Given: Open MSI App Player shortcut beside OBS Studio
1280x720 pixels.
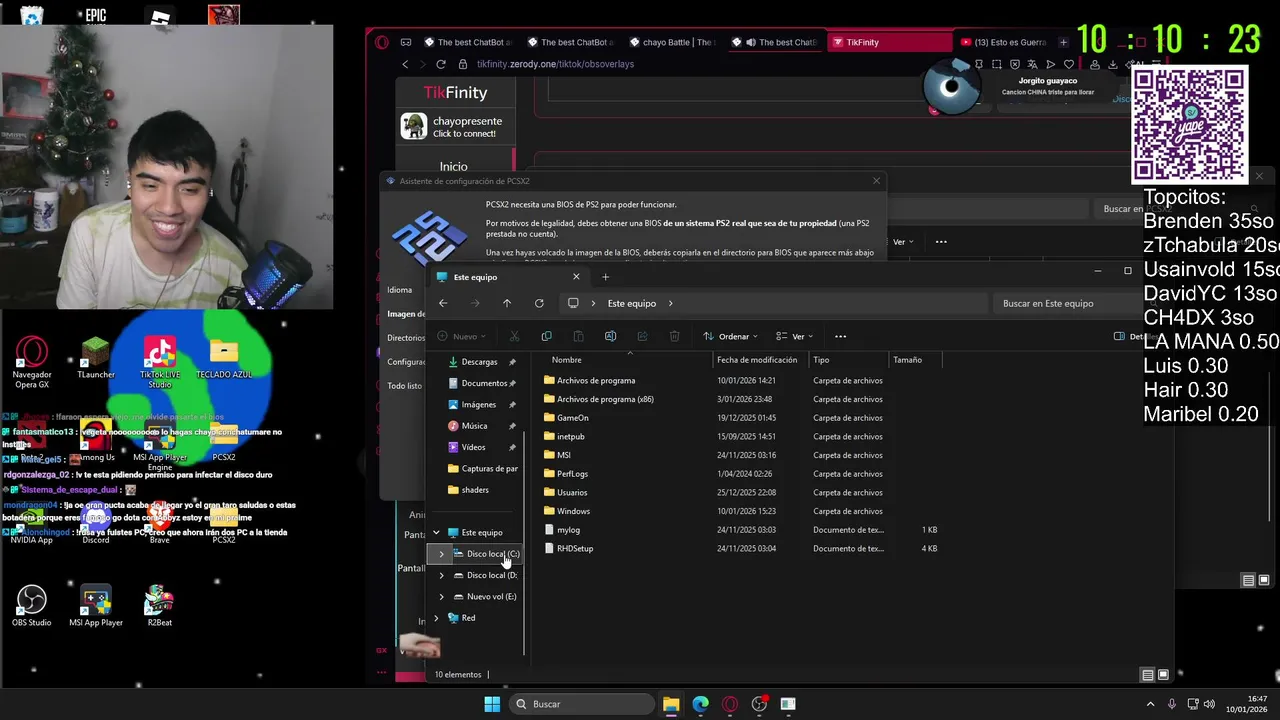Looking at the screenshot, I should [96, 606].
